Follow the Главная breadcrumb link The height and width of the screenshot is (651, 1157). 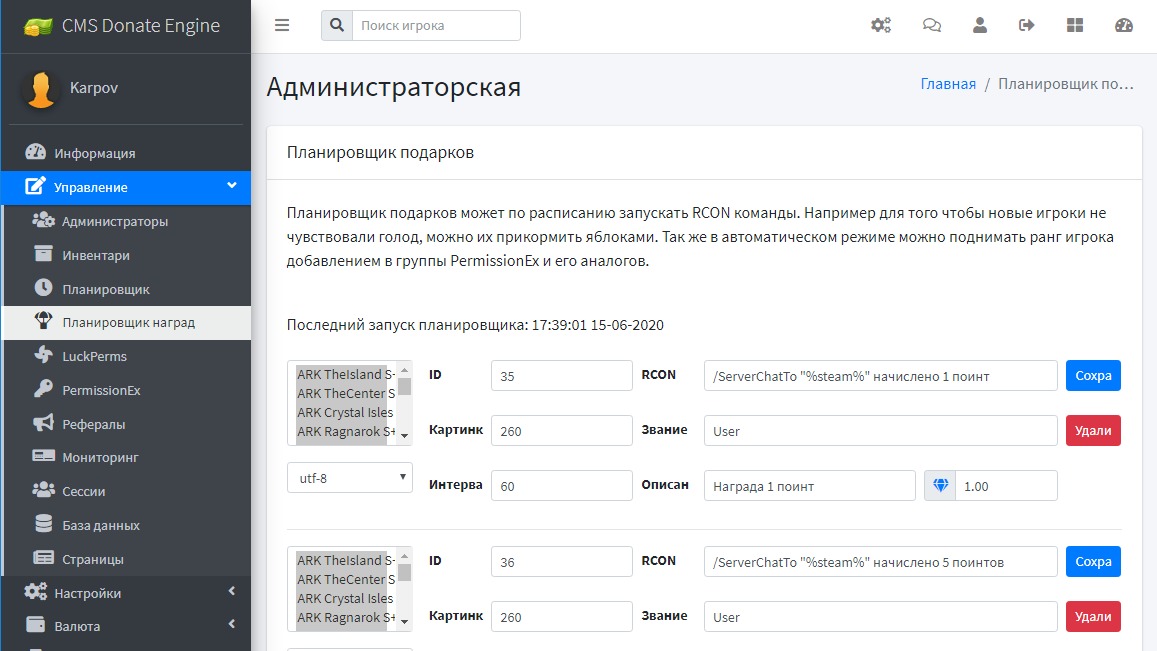(947, 84)
